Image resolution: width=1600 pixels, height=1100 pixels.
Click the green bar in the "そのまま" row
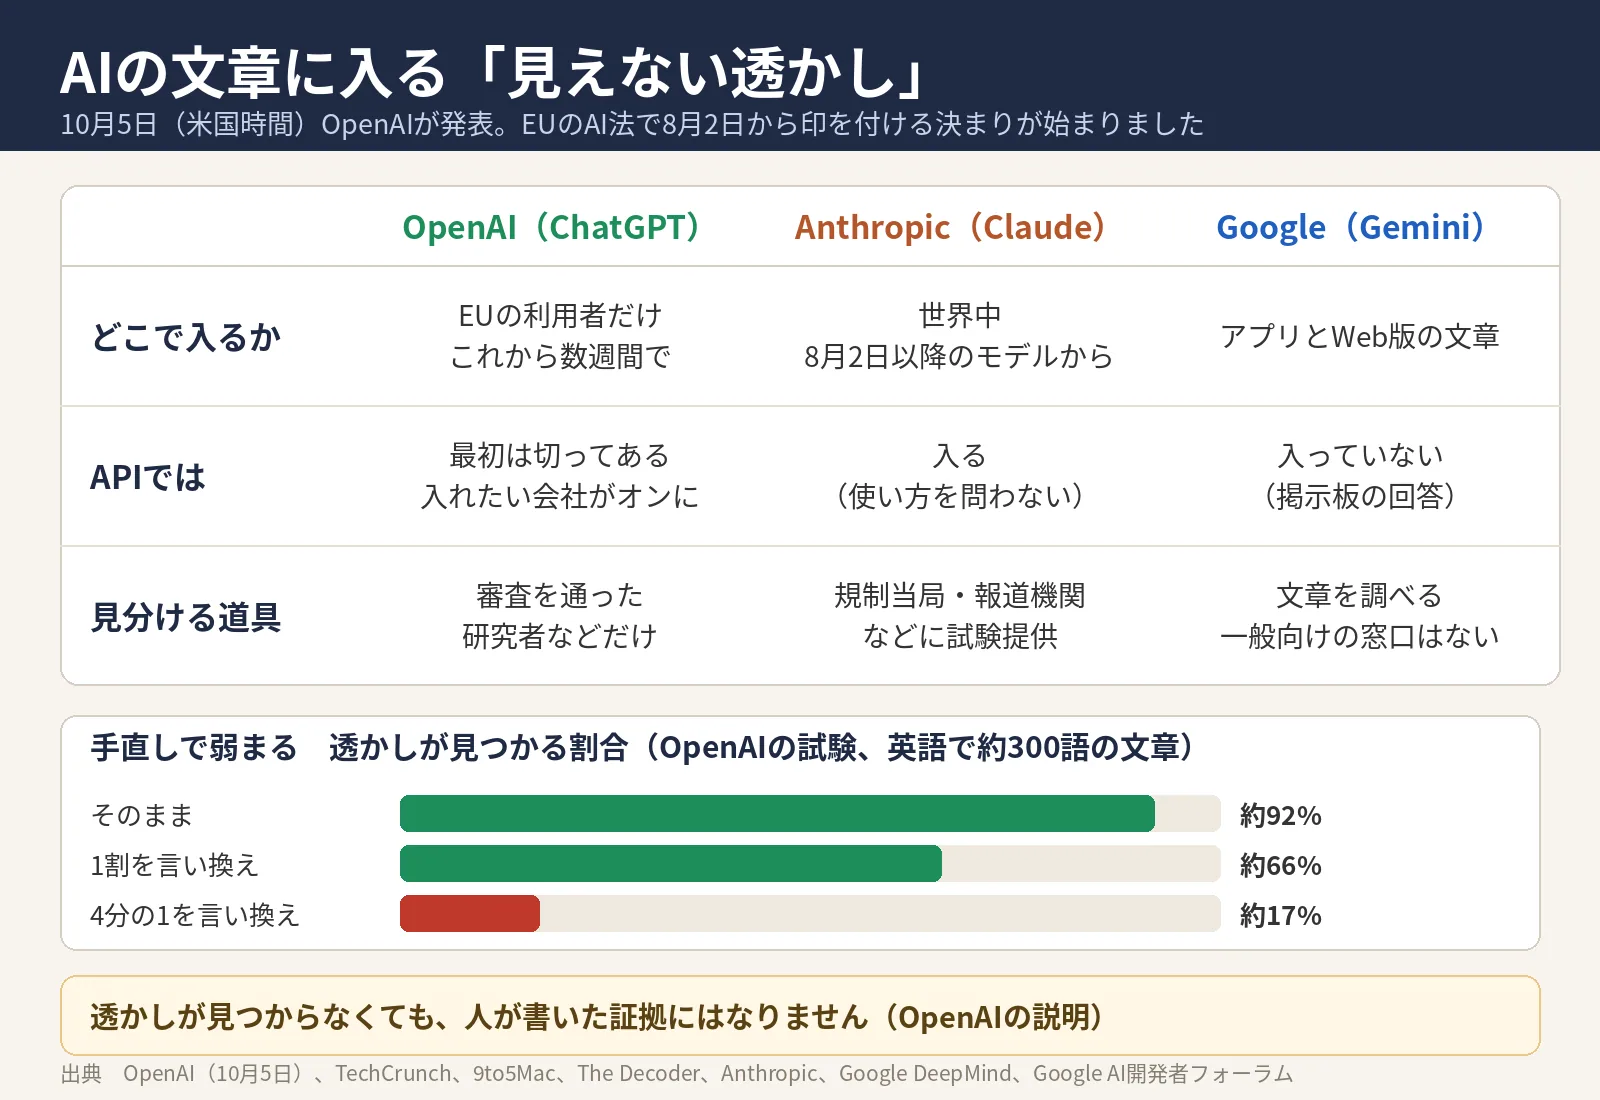pos(777,814)
